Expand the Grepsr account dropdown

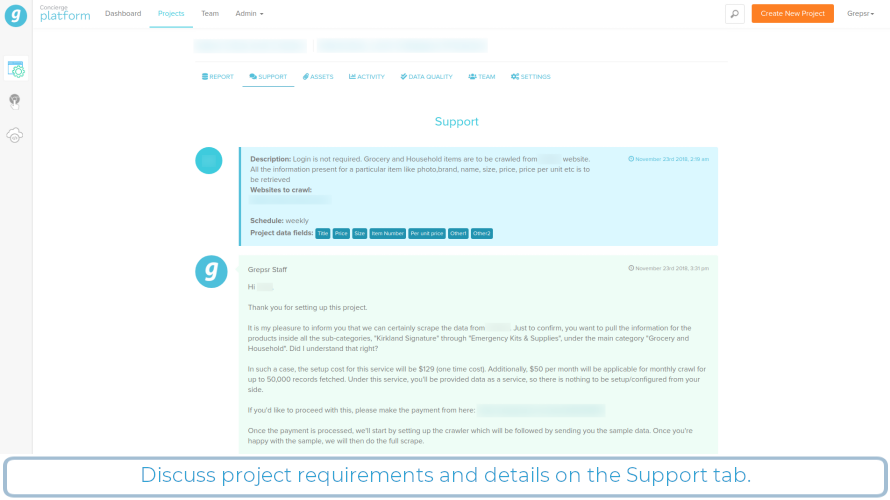point(860,14)
